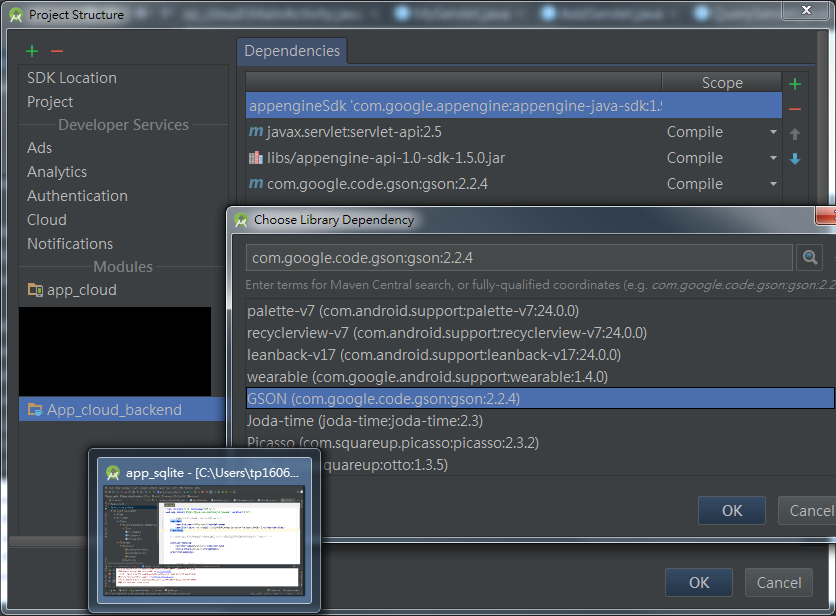Open Cloud developer service

coord(47,220)
